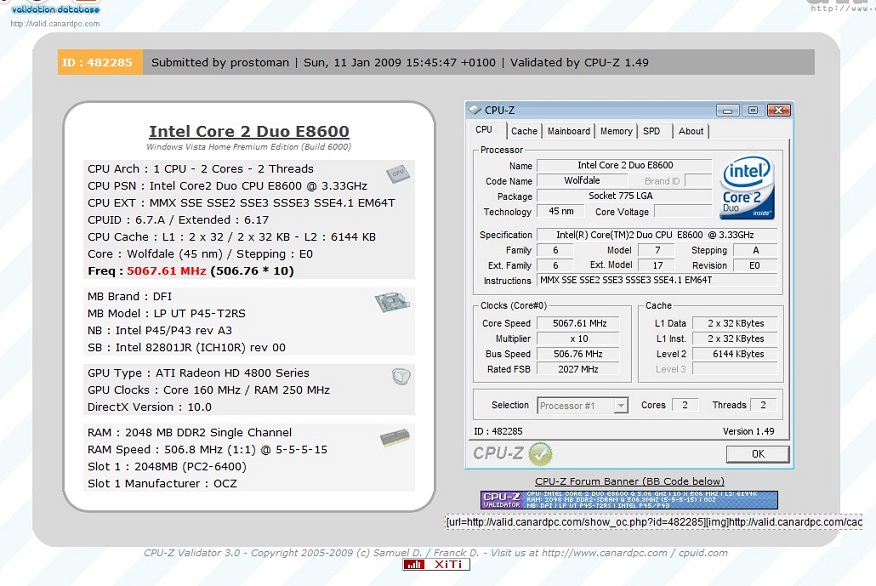Click the Slot 1 Manufacturer : OCZ line
The image size is (876, 586).
[162, 484]
